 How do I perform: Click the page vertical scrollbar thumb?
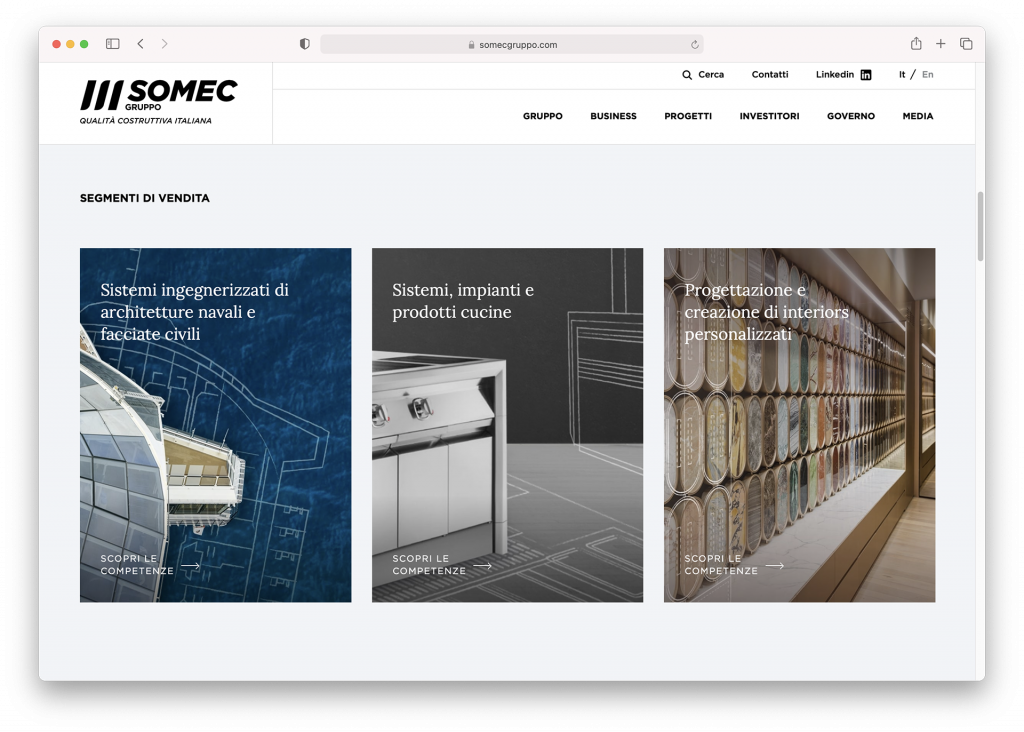pos(980,227)
